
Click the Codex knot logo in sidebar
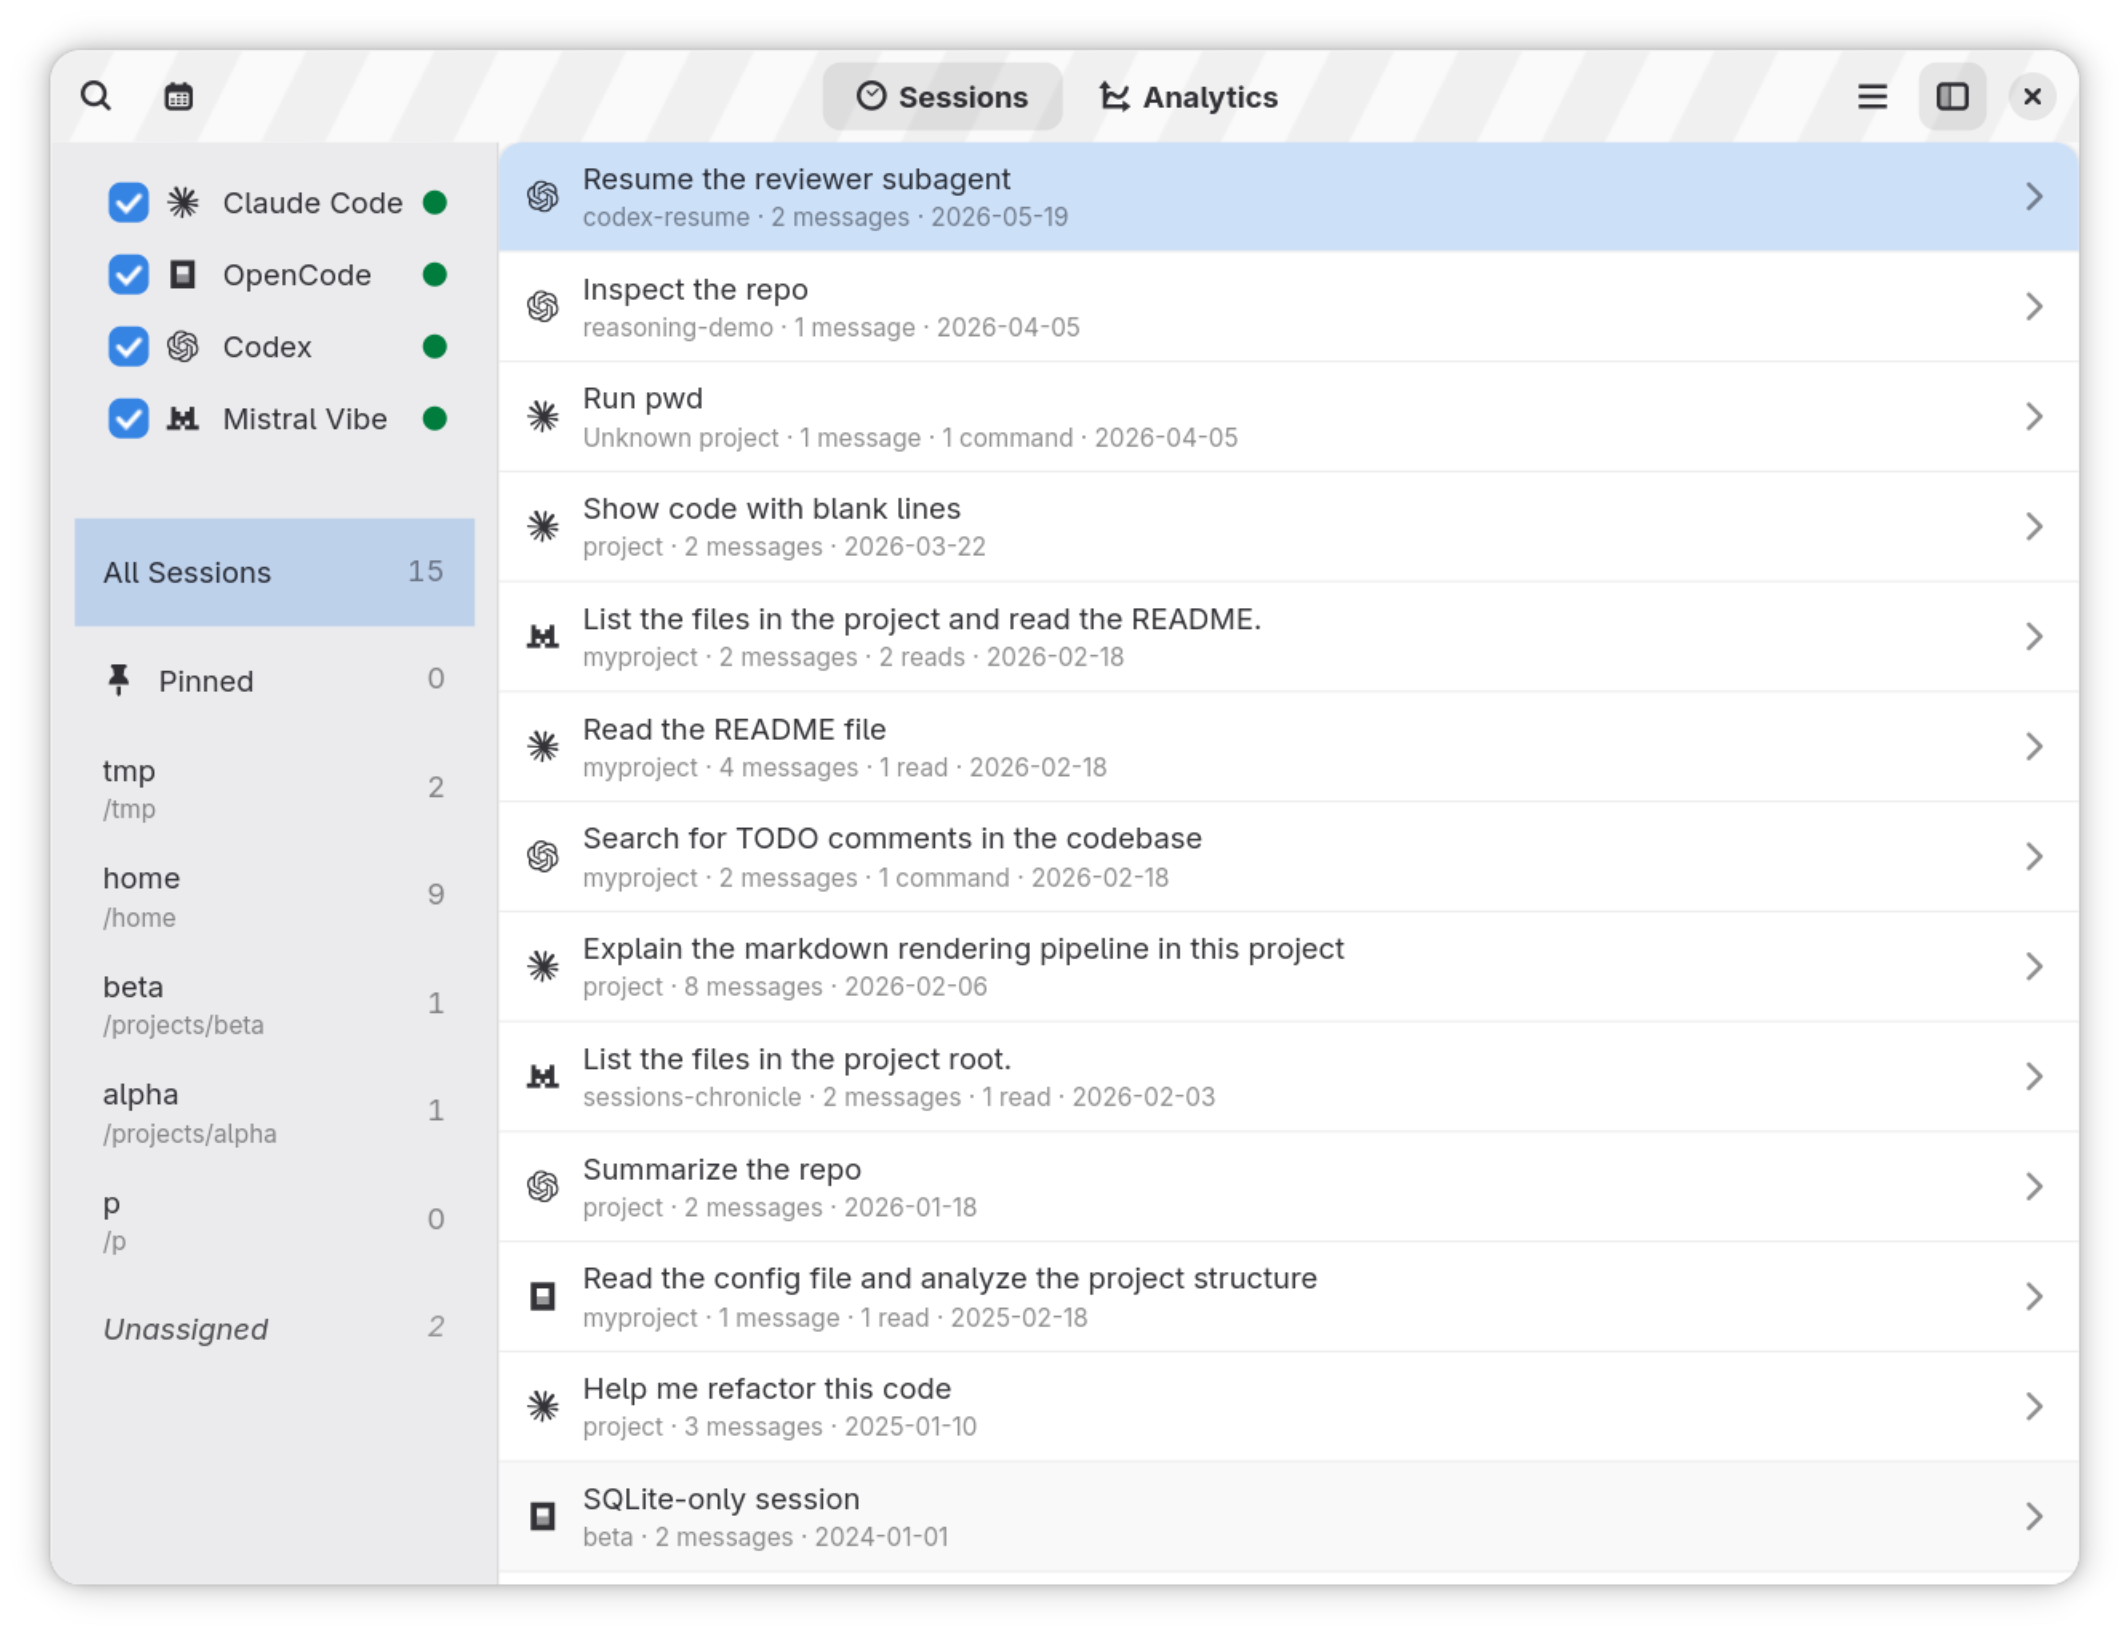tap(183, 347)
